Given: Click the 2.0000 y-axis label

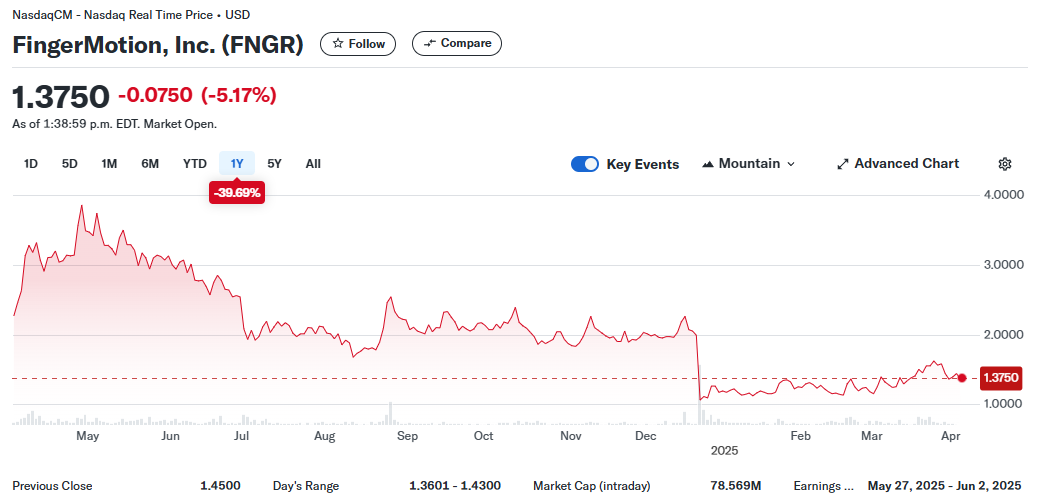Looking at the screenshot, I should 1003,335.
